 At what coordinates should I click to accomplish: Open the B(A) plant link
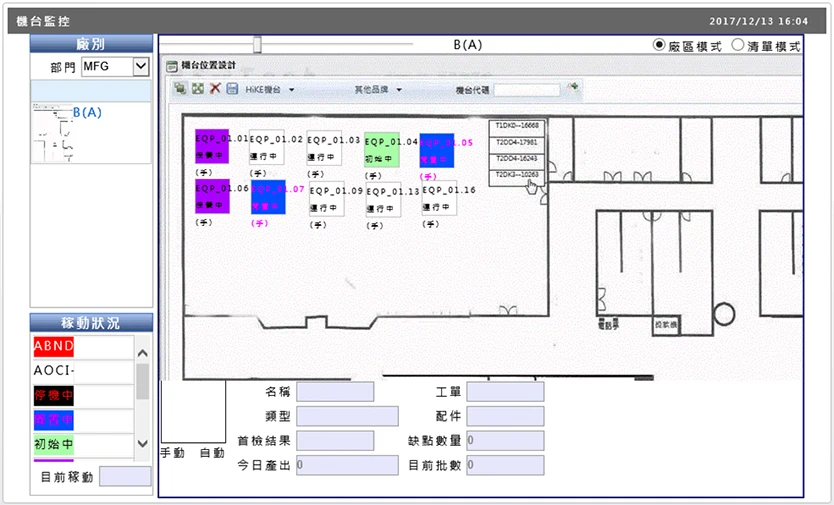pos(87,112)
